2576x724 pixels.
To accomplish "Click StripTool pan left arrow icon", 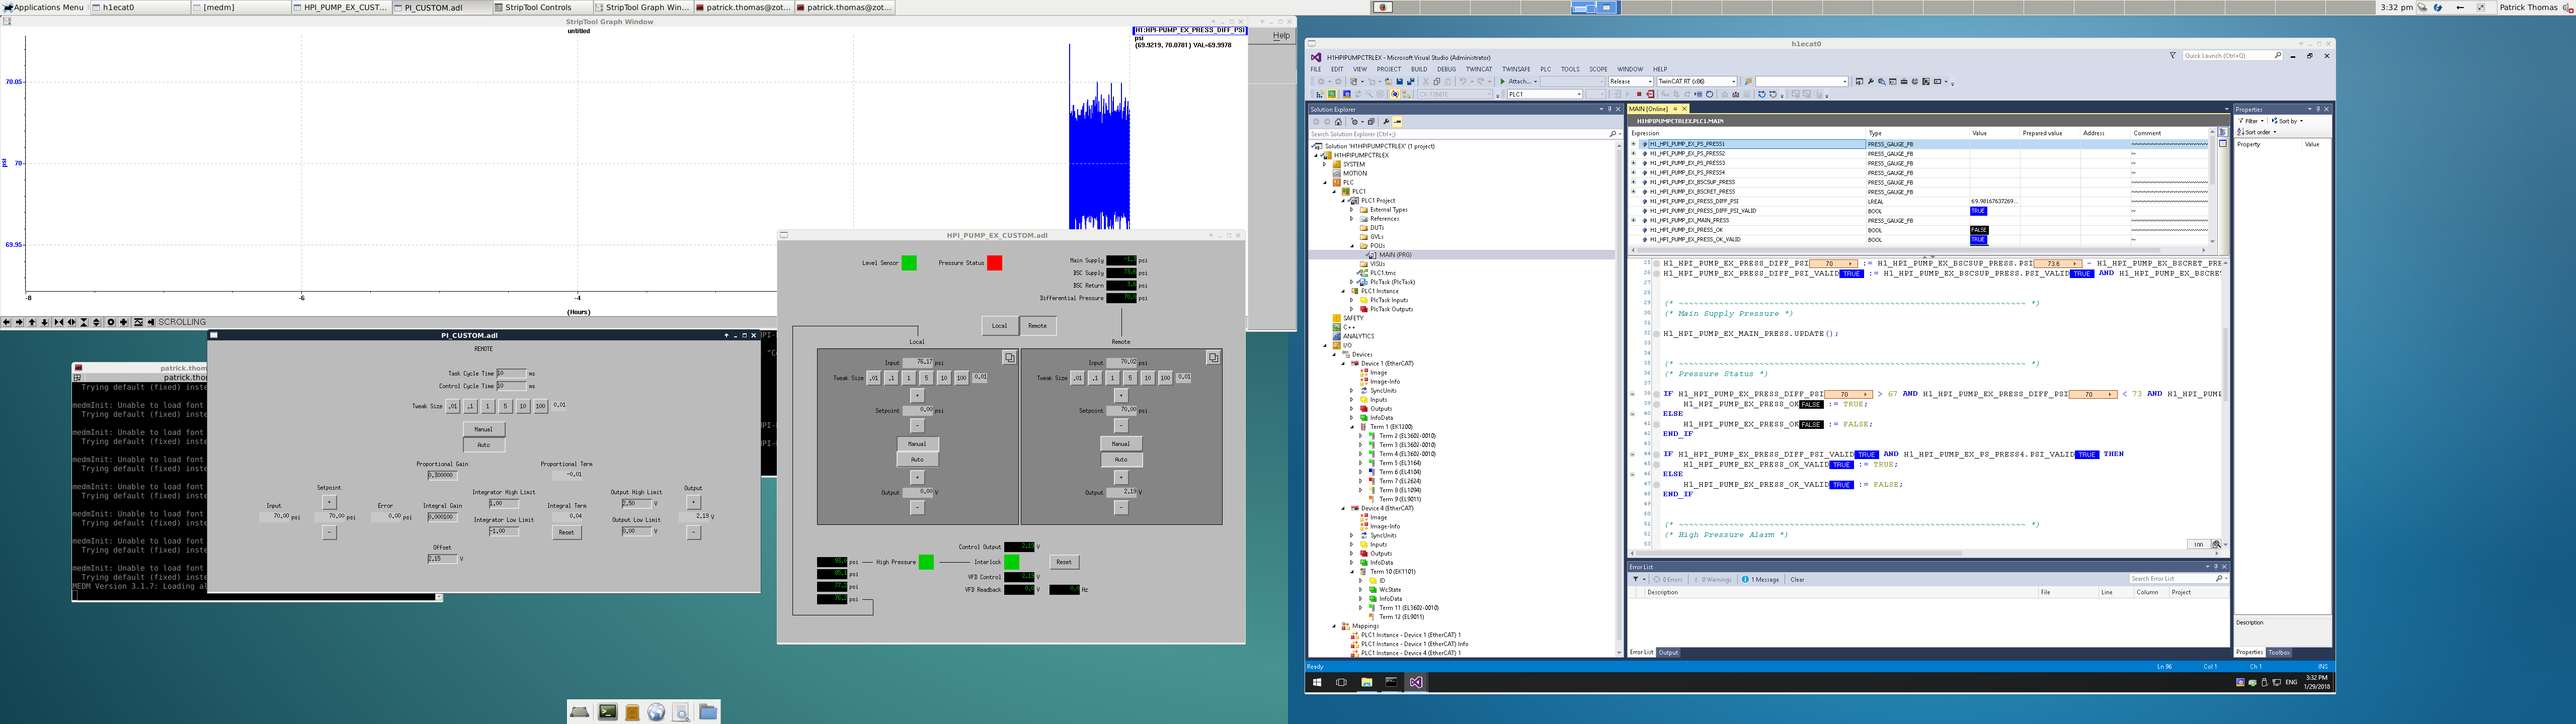I will click(x=7, y=322).
